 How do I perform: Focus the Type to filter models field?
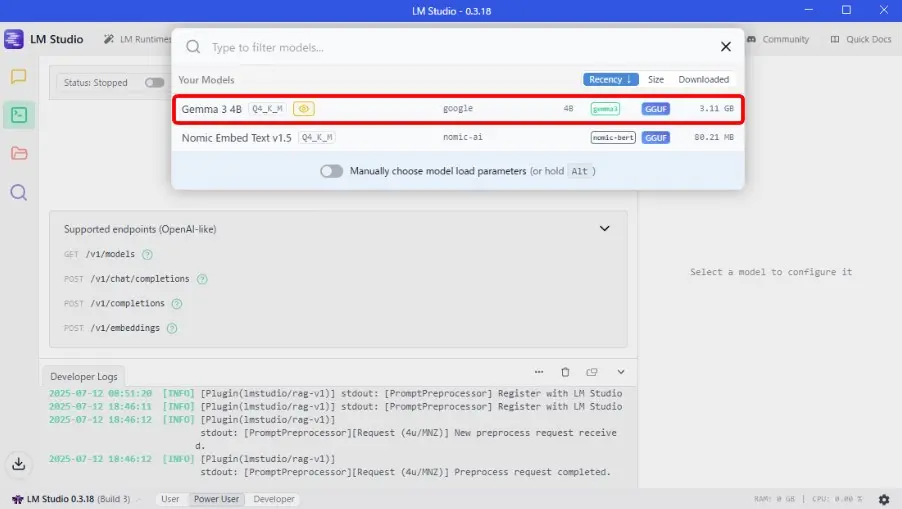point(460,47)
